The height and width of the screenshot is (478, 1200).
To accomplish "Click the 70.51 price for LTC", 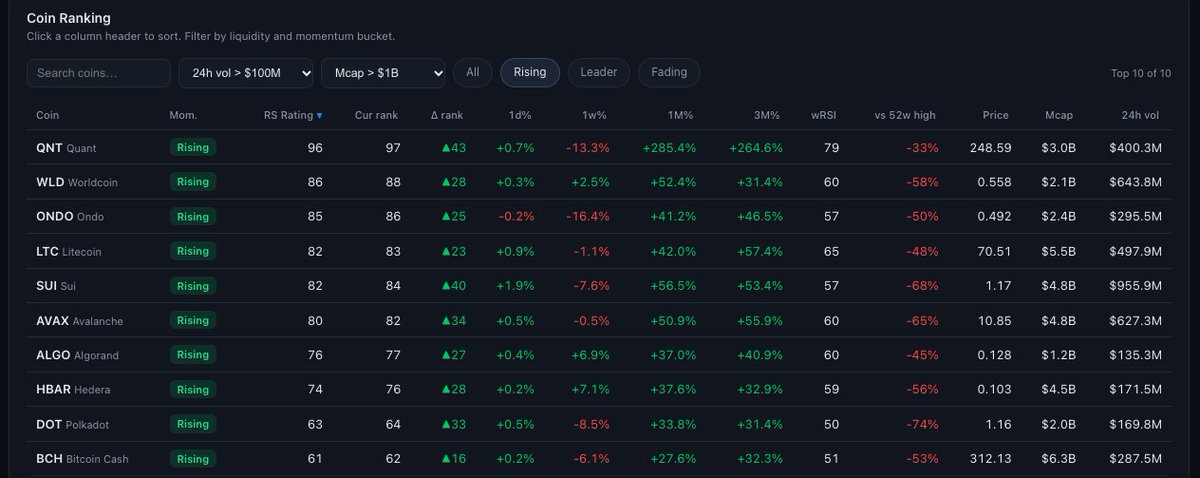I will click(994, 251).
